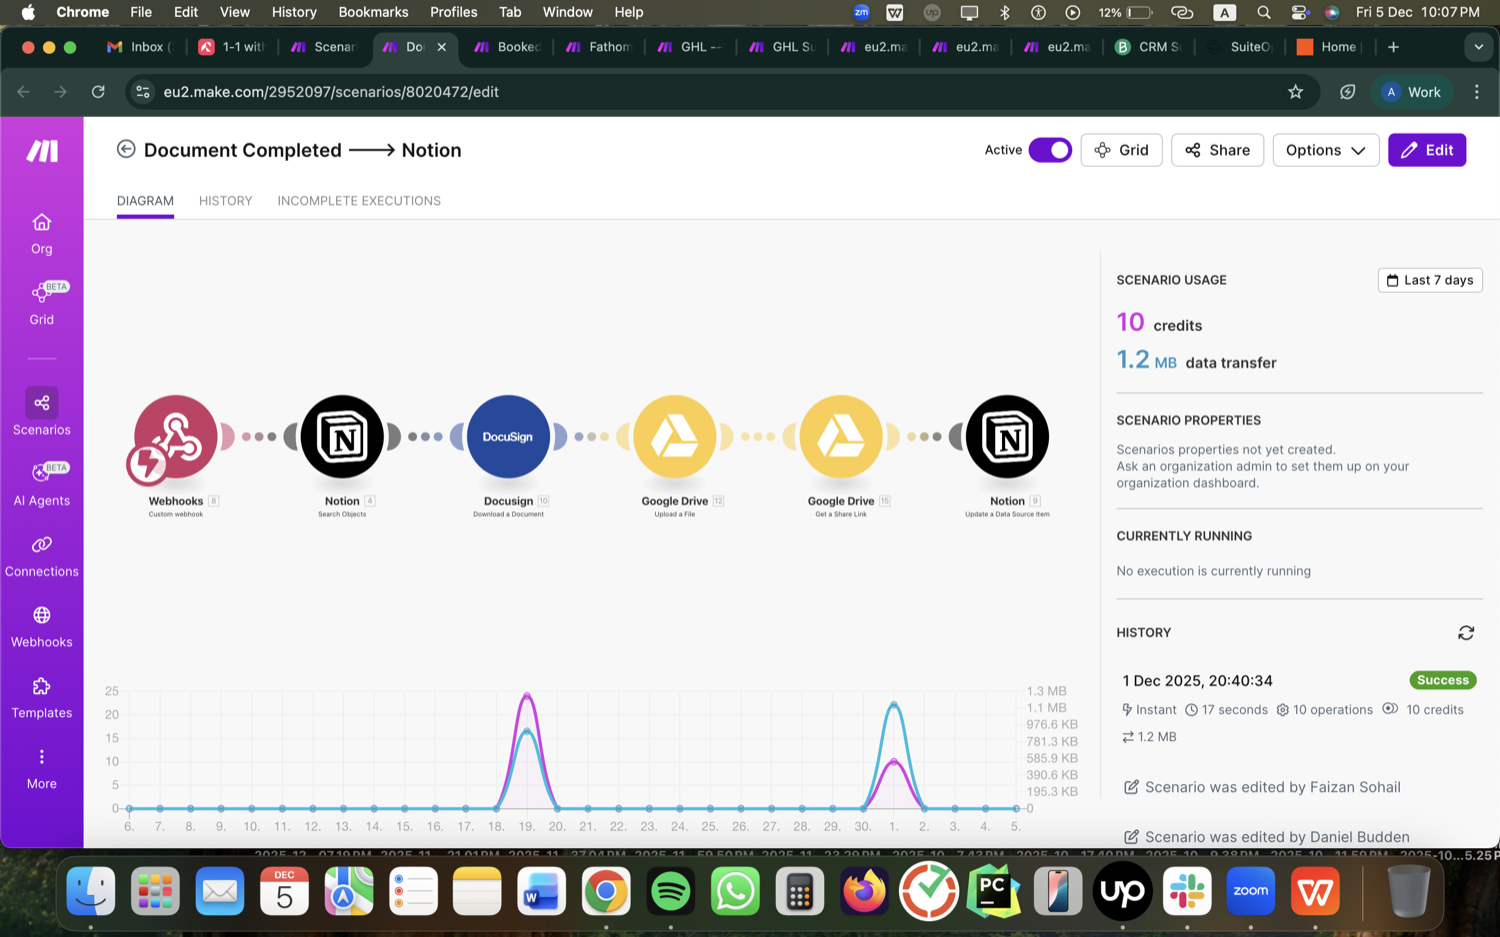Select the Google Drive Upload a File module

pyautogui.click(x=675, y=437)
